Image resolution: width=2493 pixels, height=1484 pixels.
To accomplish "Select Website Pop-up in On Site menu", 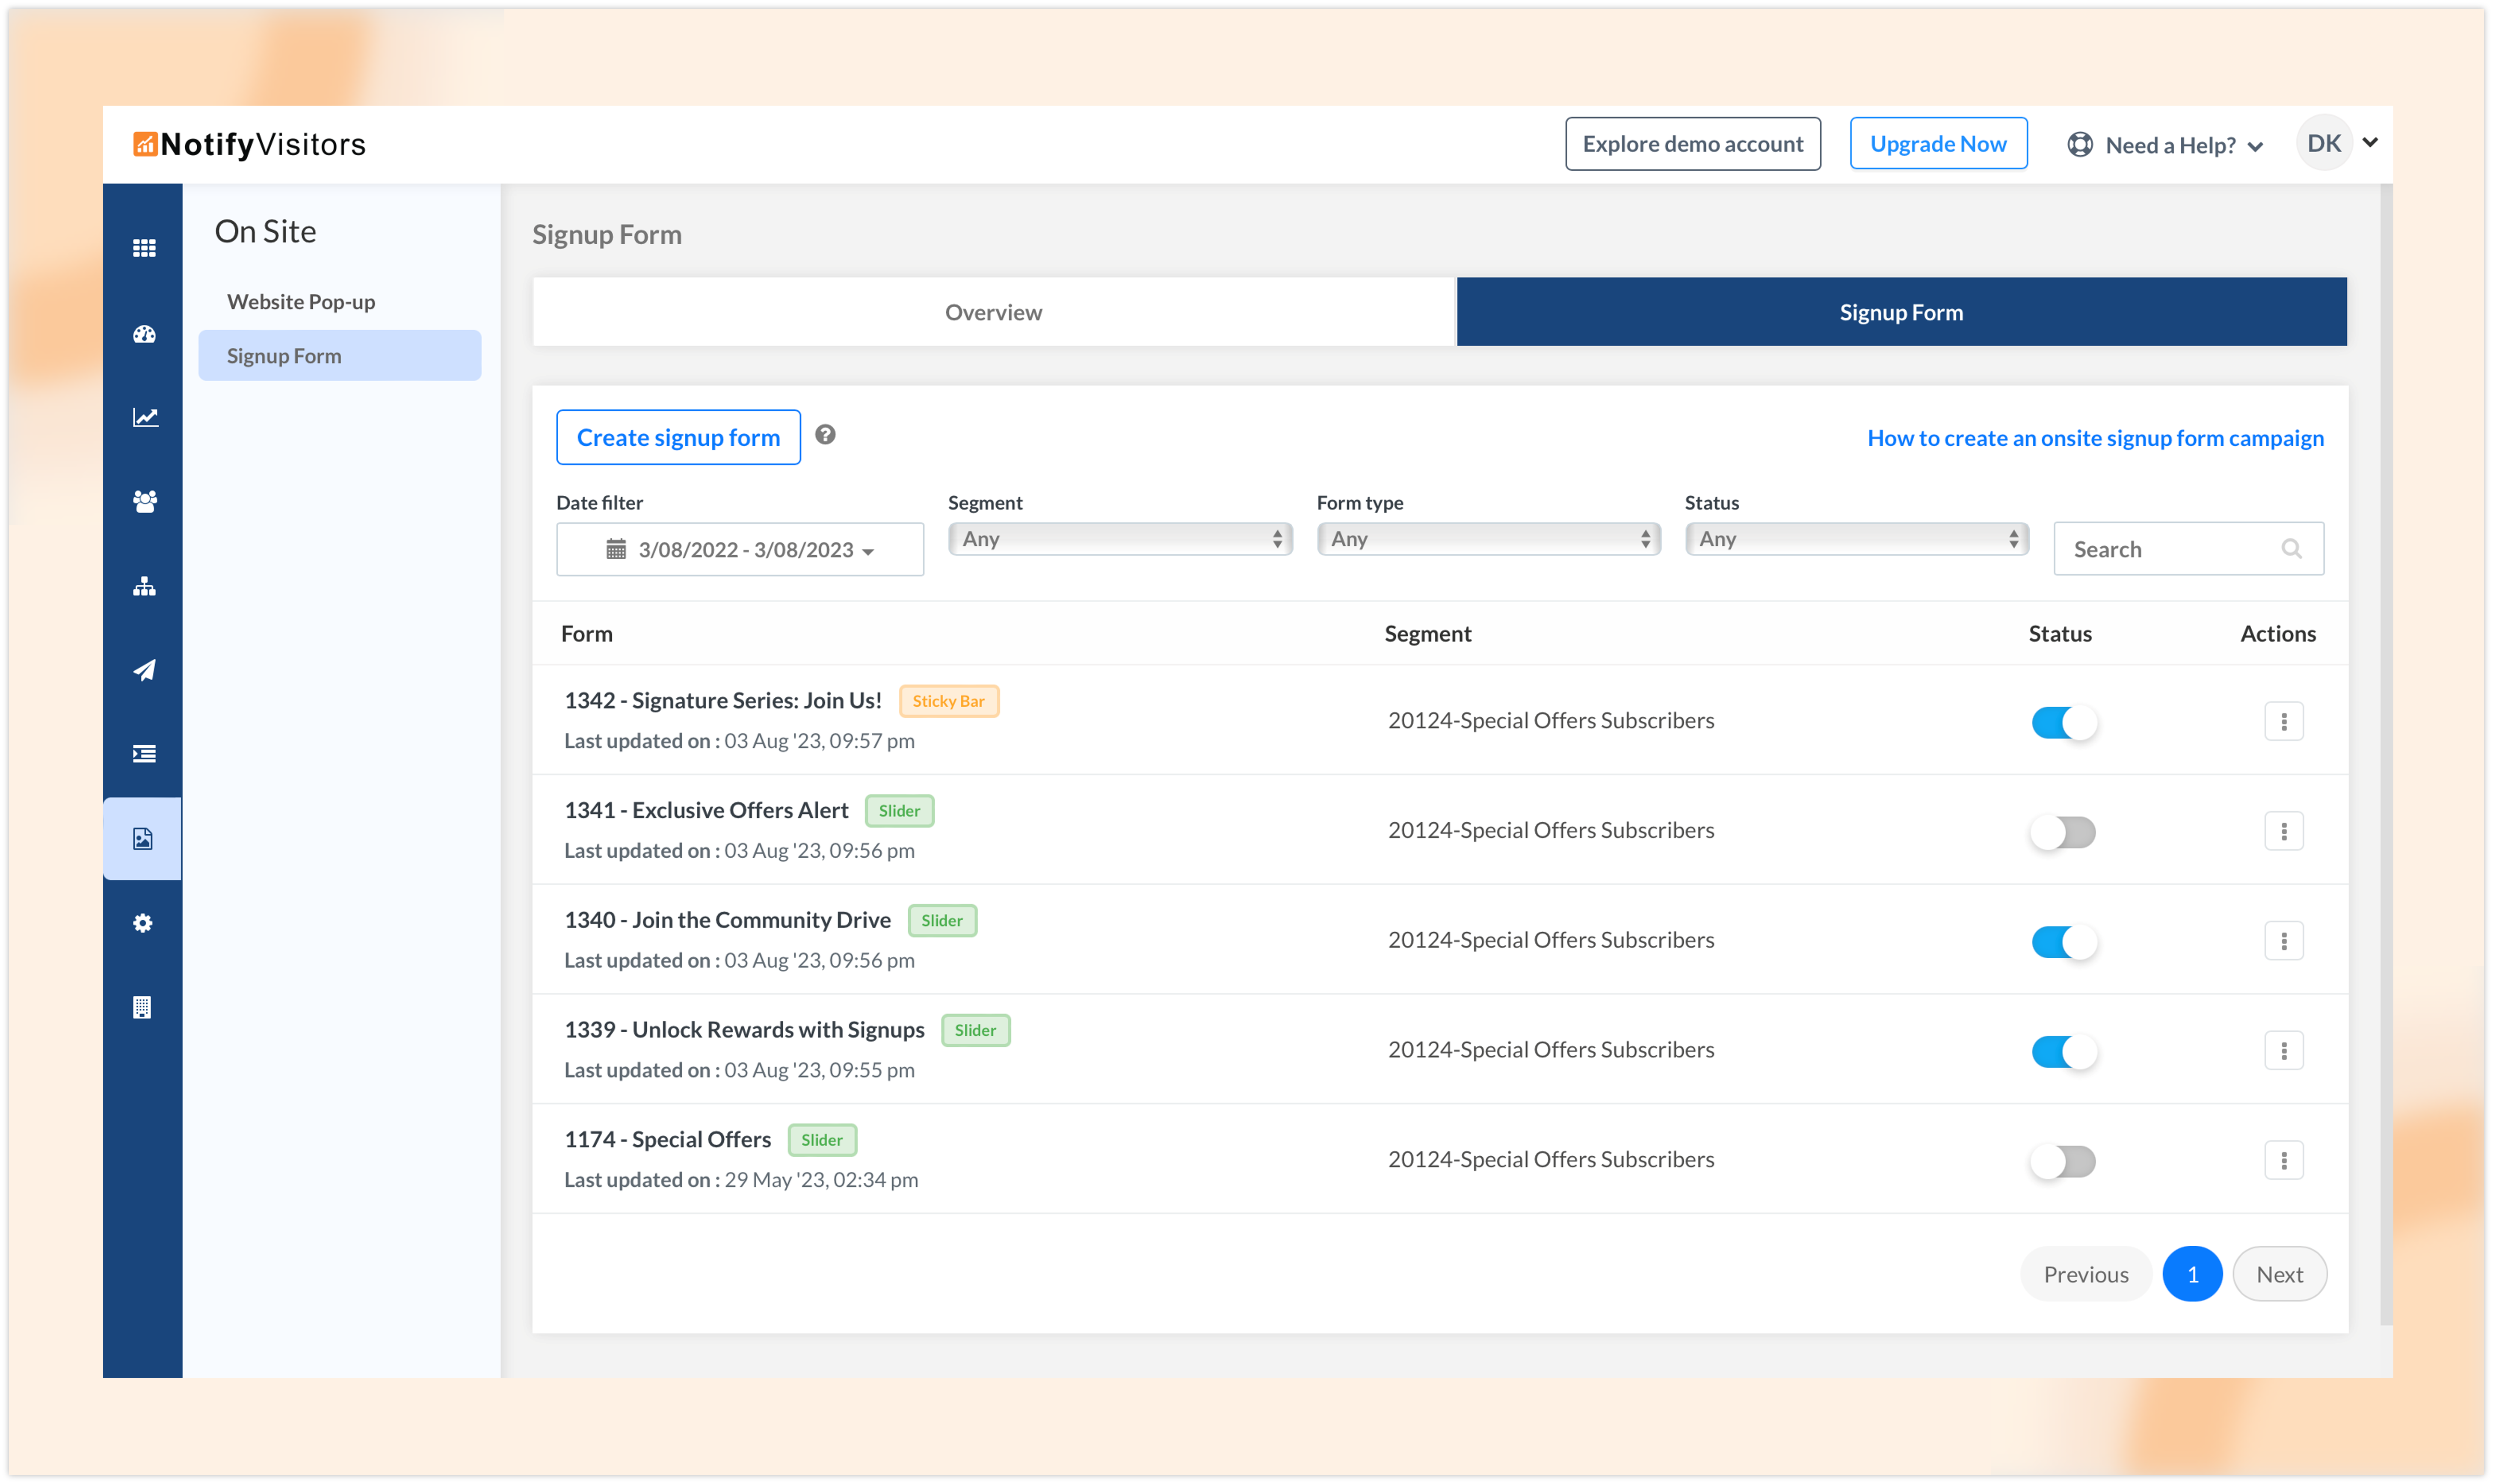I will (x=301, y=302).
